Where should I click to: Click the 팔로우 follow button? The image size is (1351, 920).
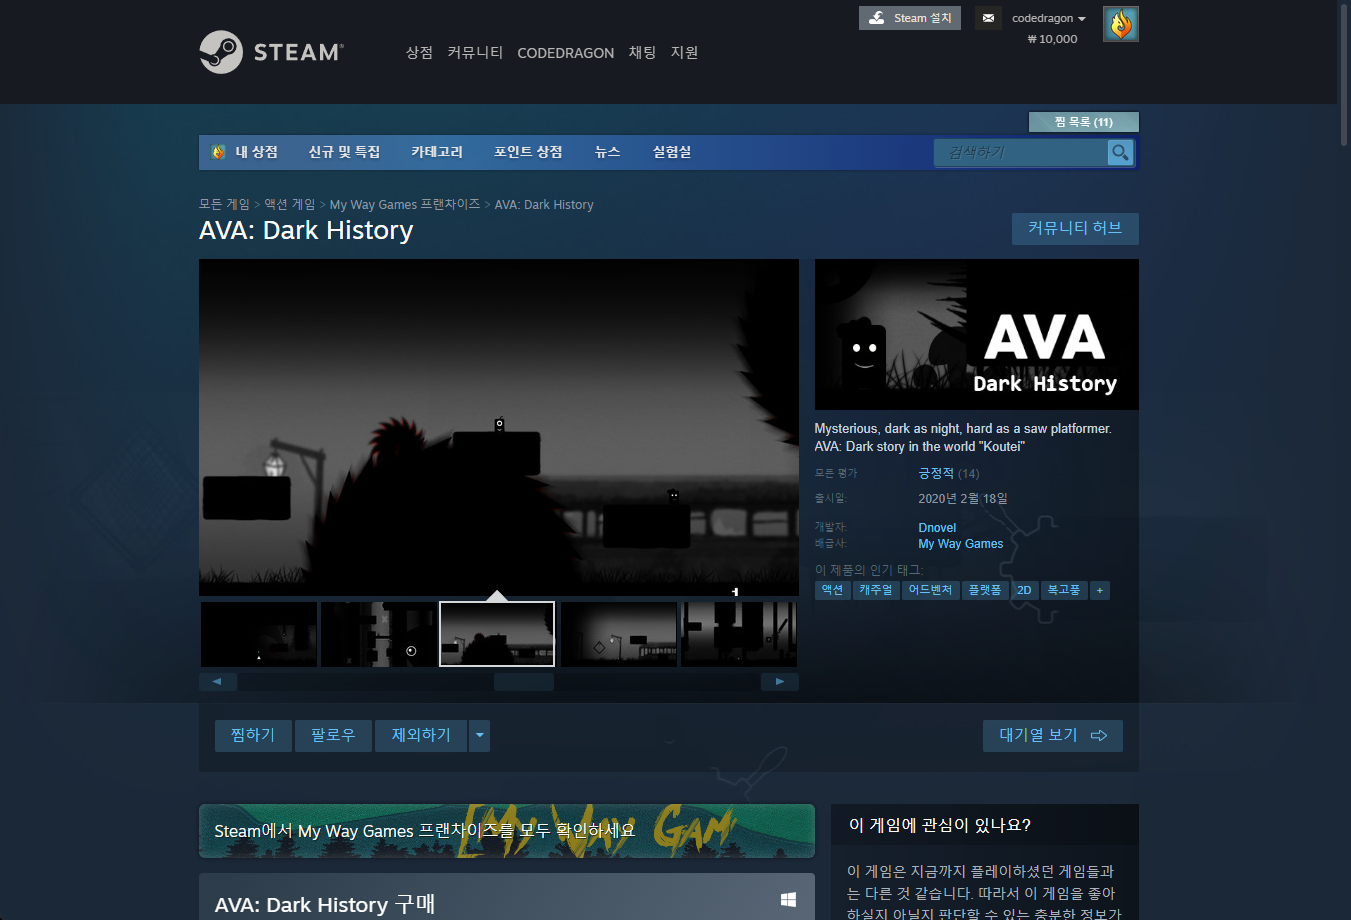click(333, 735)
